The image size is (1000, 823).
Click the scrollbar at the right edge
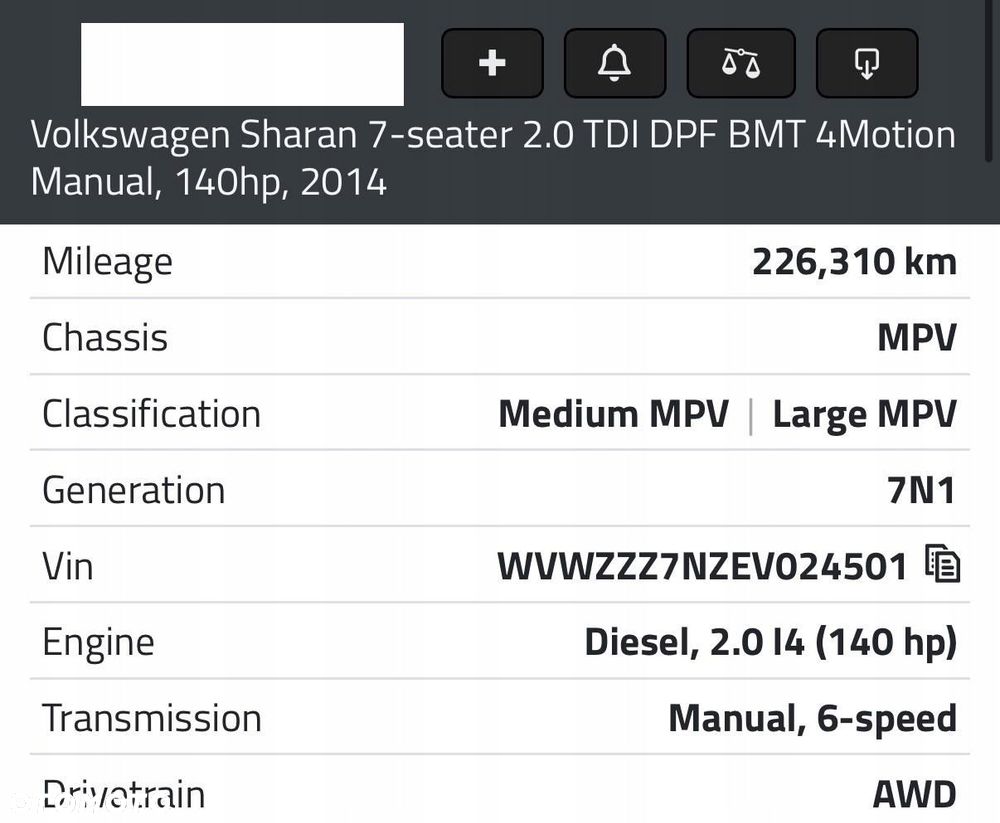(x=989, y=80)
